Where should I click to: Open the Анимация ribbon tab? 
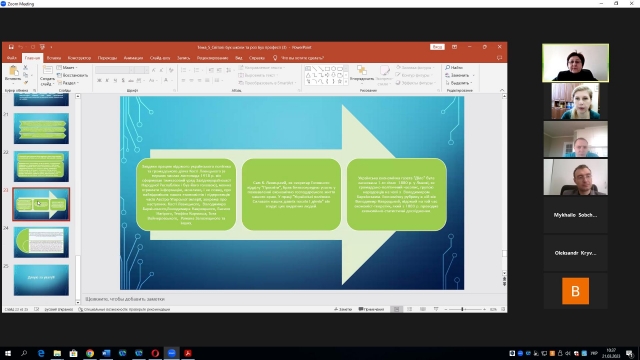point(133,58)
